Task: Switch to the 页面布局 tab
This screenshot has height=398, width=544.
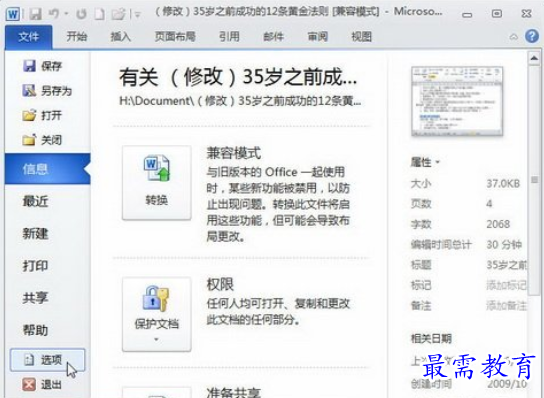Action: pyautogui.click(x=175, y=36)
